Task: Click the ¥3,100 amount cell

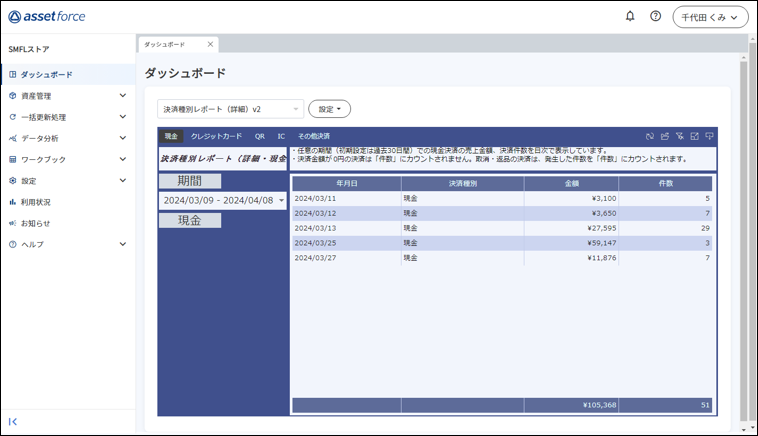Action: pyautogui.click(x=571, y=199)
